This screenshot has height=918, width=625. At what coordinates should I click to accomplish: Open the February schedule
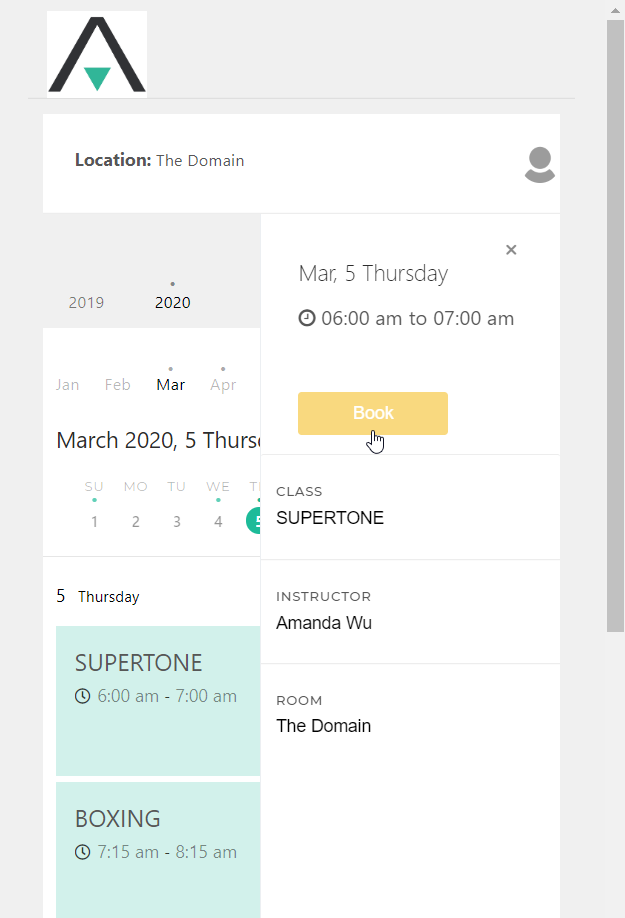tap(117, 384)
